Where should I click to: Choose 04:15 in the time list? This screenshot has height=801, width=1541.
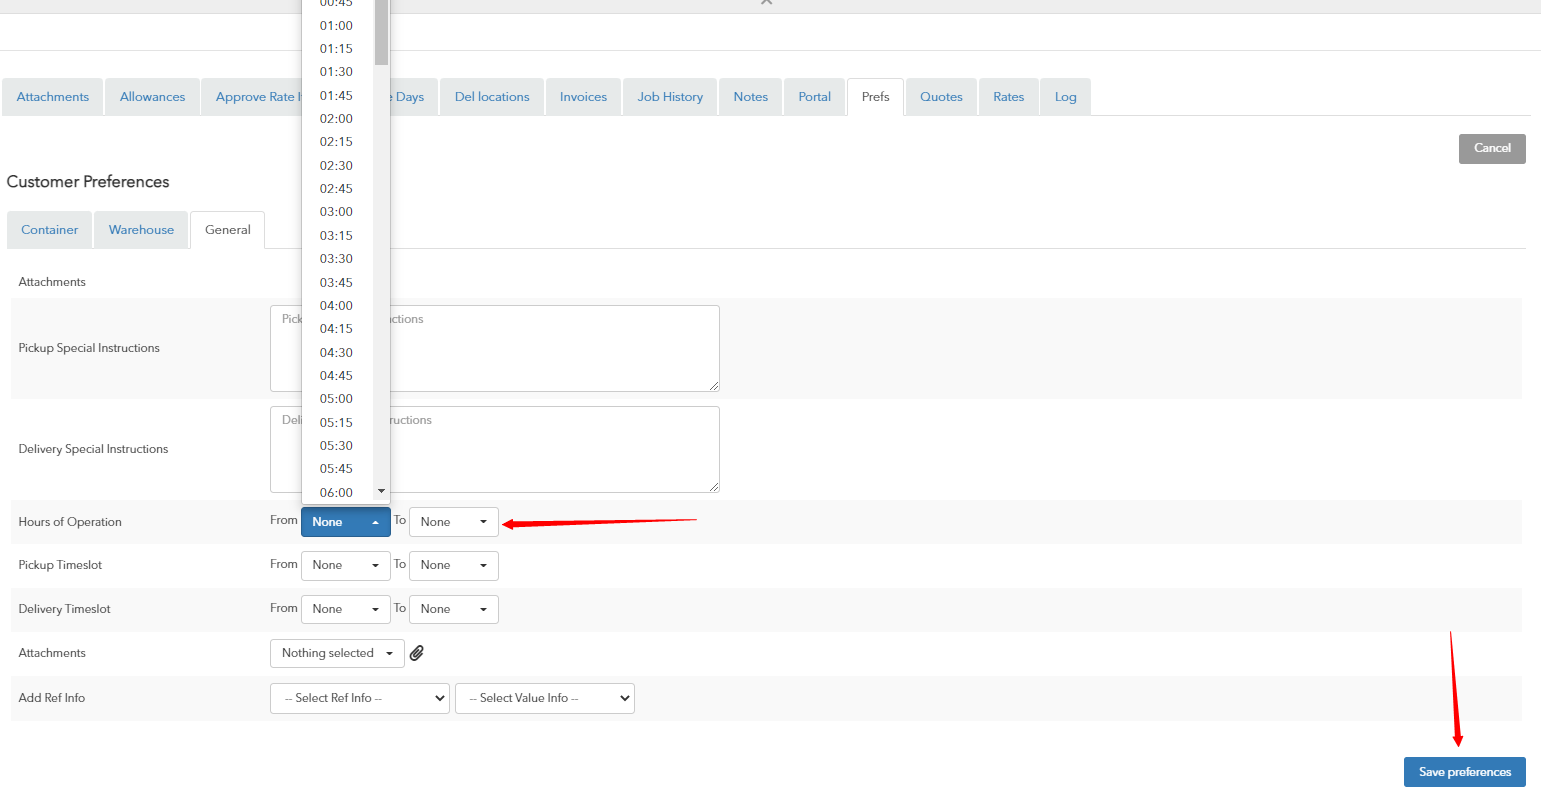click(338, 329)
